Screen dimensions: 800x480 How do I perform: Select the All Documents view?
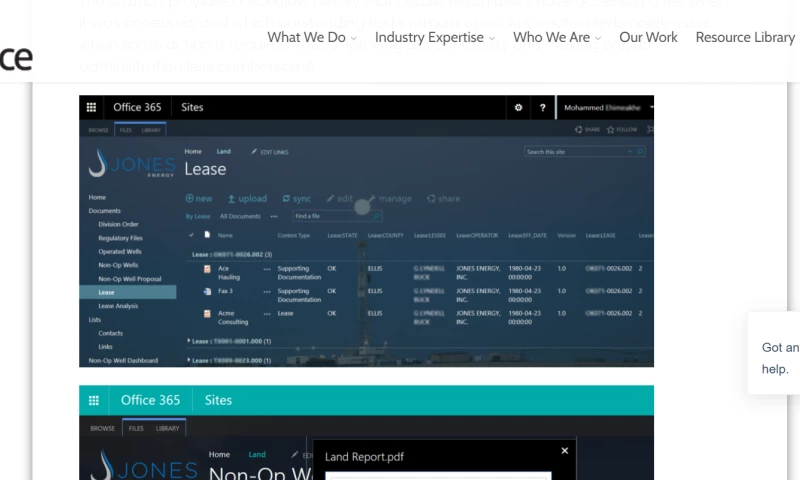(240, 216)
